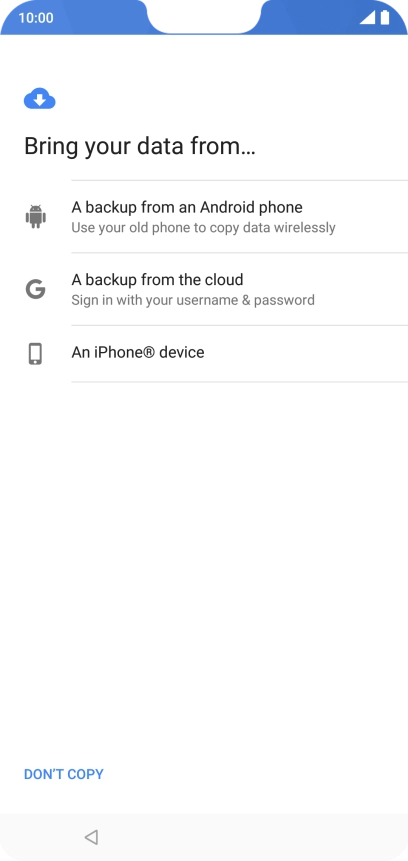Click the gray phone device icon
Viewport: 408px width, 861px height.
tap(35, 354)
